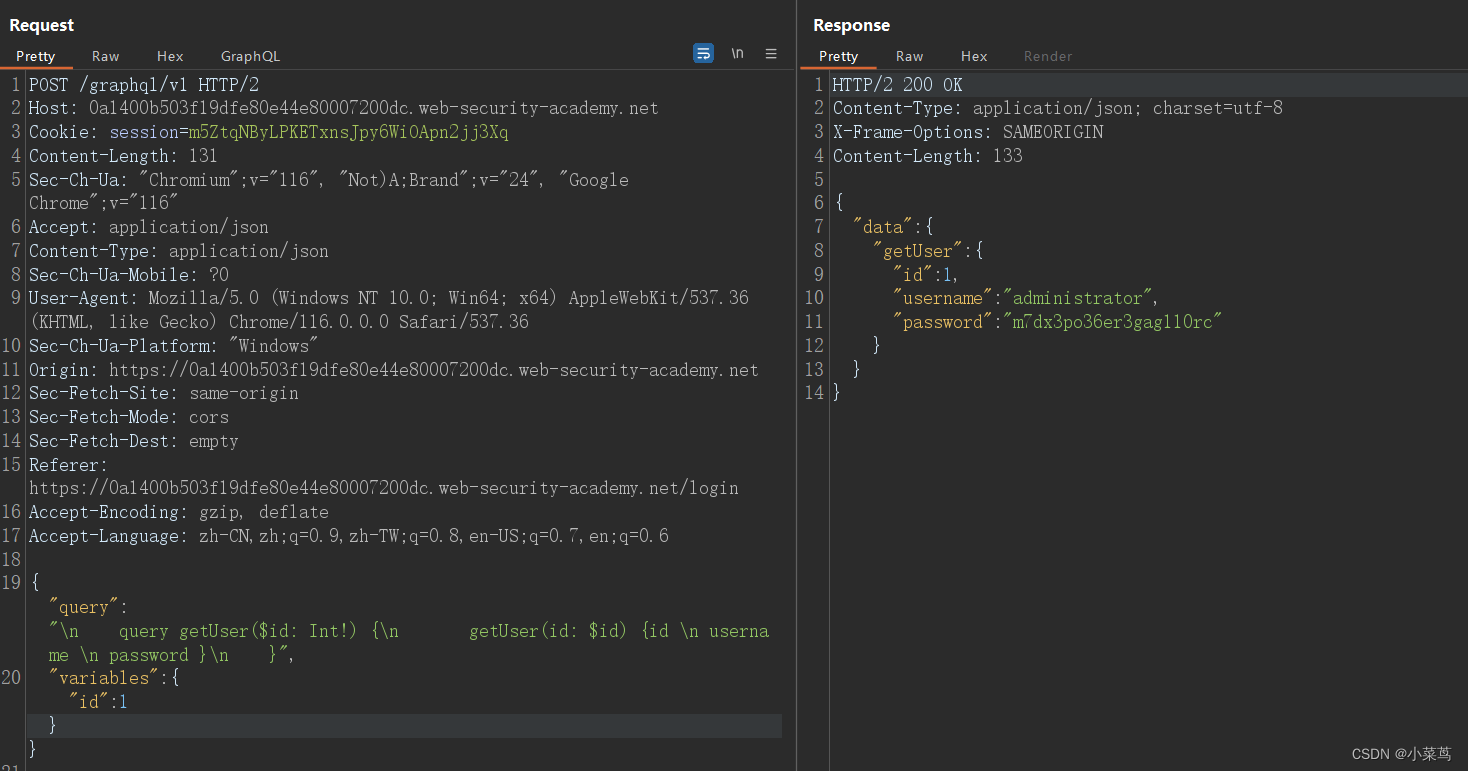Click the Request panel title

[x=42, y=25]
